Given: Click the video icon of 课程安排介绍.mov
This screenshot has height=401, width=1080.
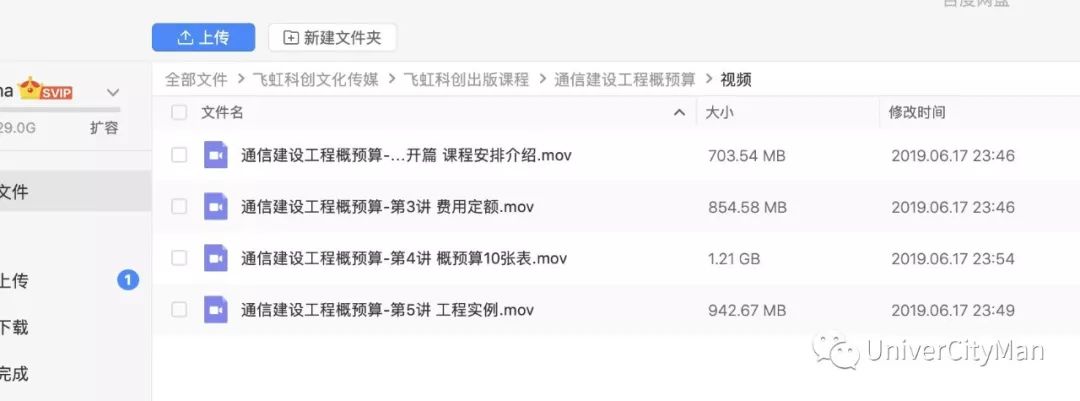Looking at the screenshot, I should [x=216, y=155].
